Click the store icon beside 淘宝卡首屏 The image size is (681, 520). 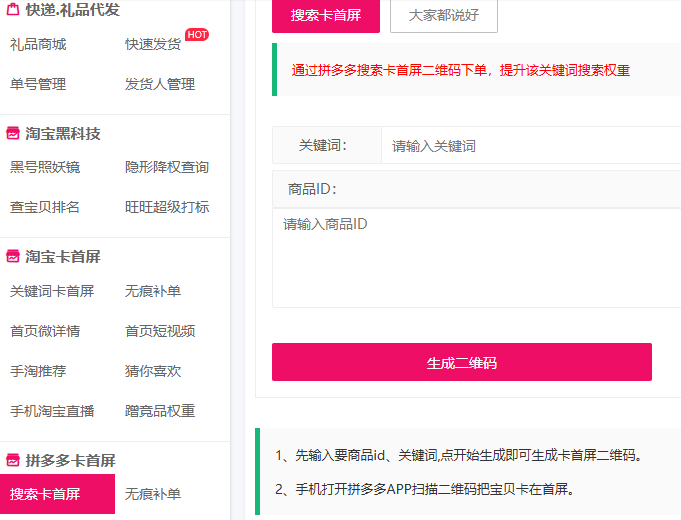(x=13, y=256)
